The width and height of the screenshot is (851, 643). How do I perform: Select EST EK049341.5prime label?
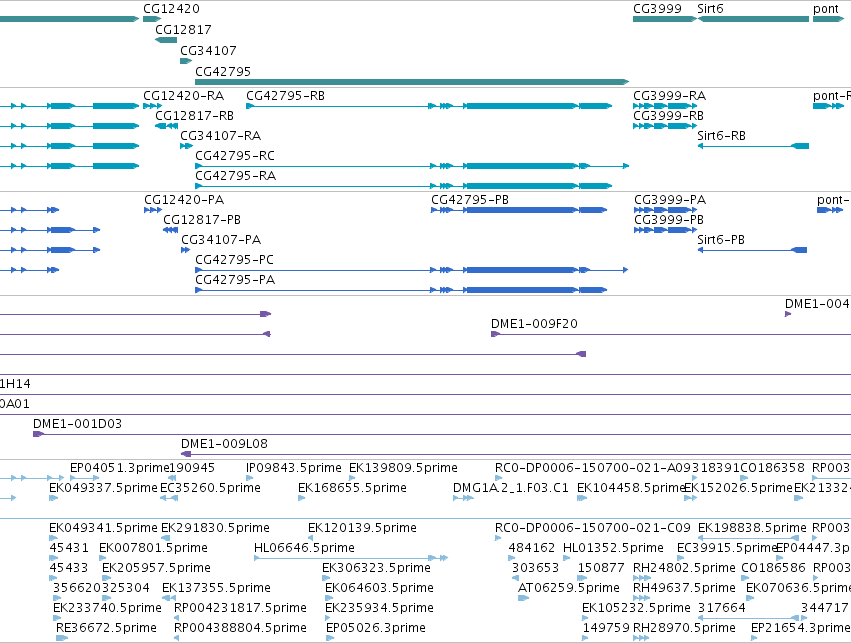tap(103, 528)
